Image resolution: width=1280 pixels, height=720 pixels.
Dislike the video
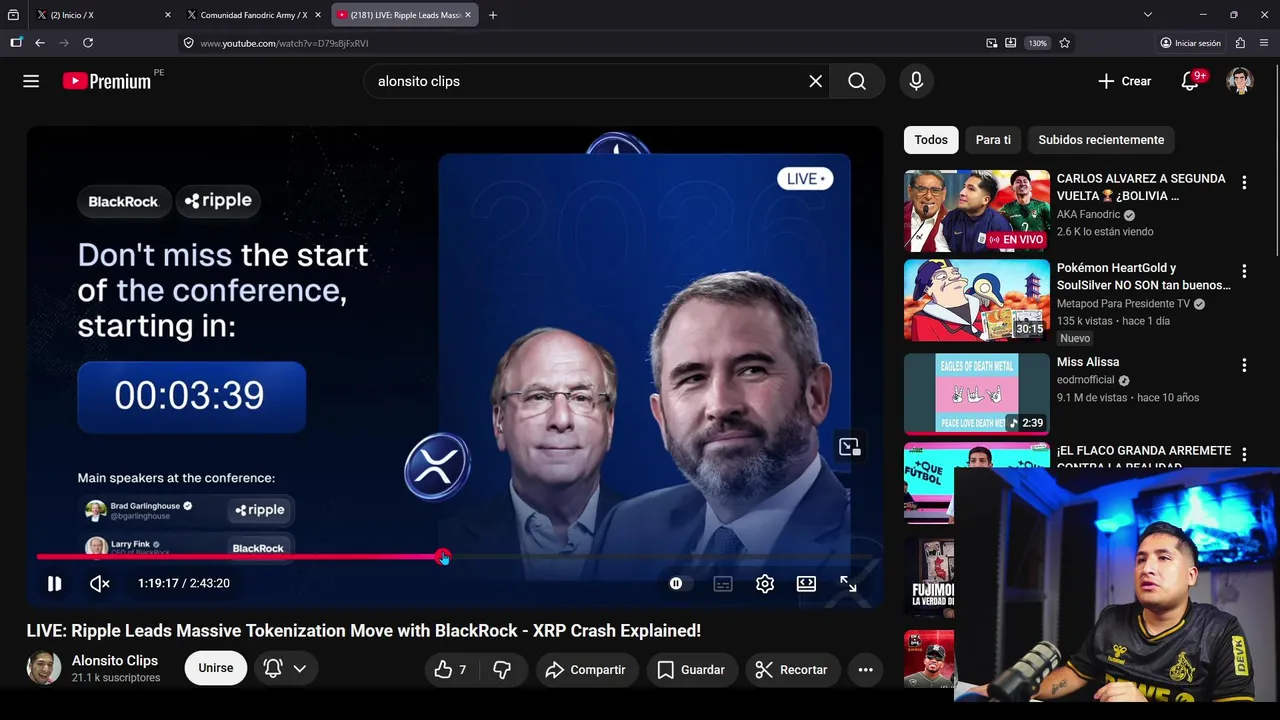click(502, 670)
